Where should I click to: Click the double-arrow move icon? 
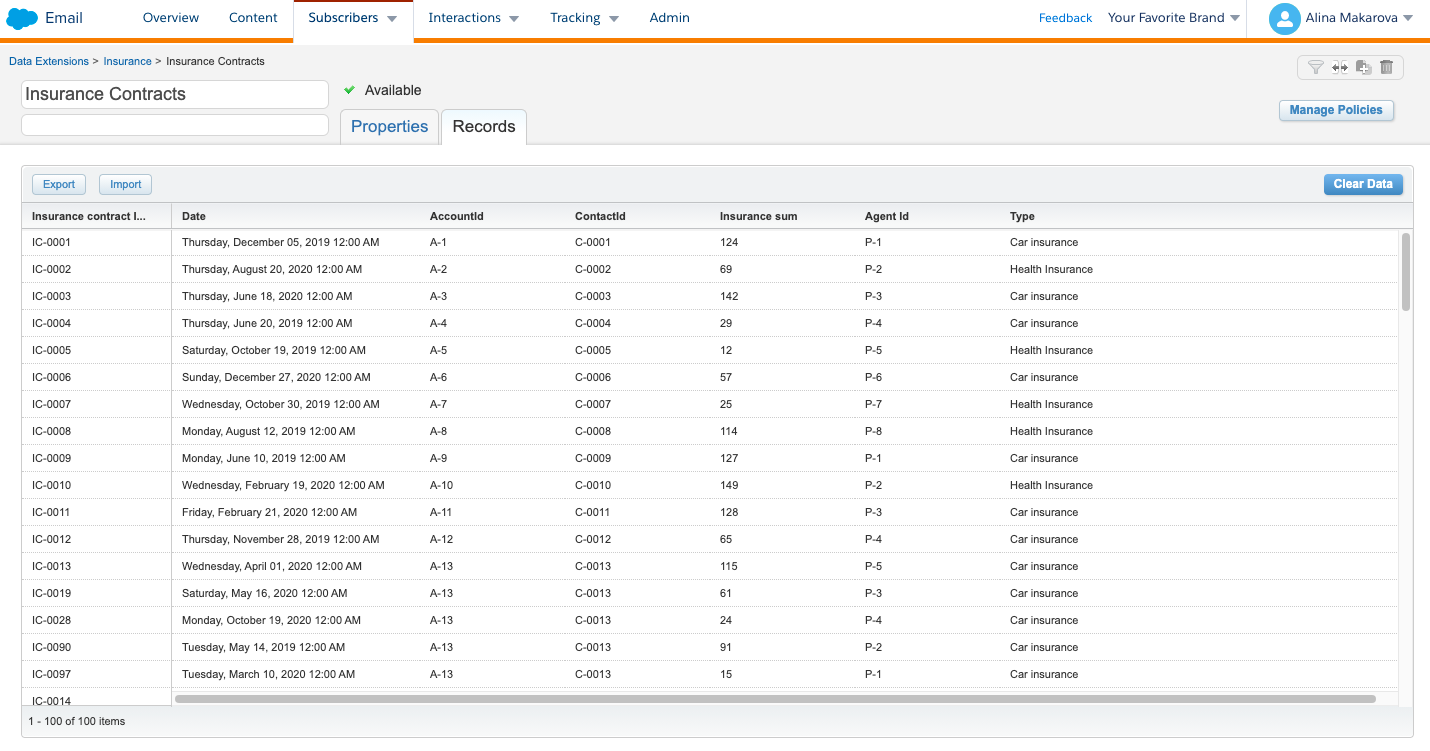pyautogui.click(x=1339, y=67)
